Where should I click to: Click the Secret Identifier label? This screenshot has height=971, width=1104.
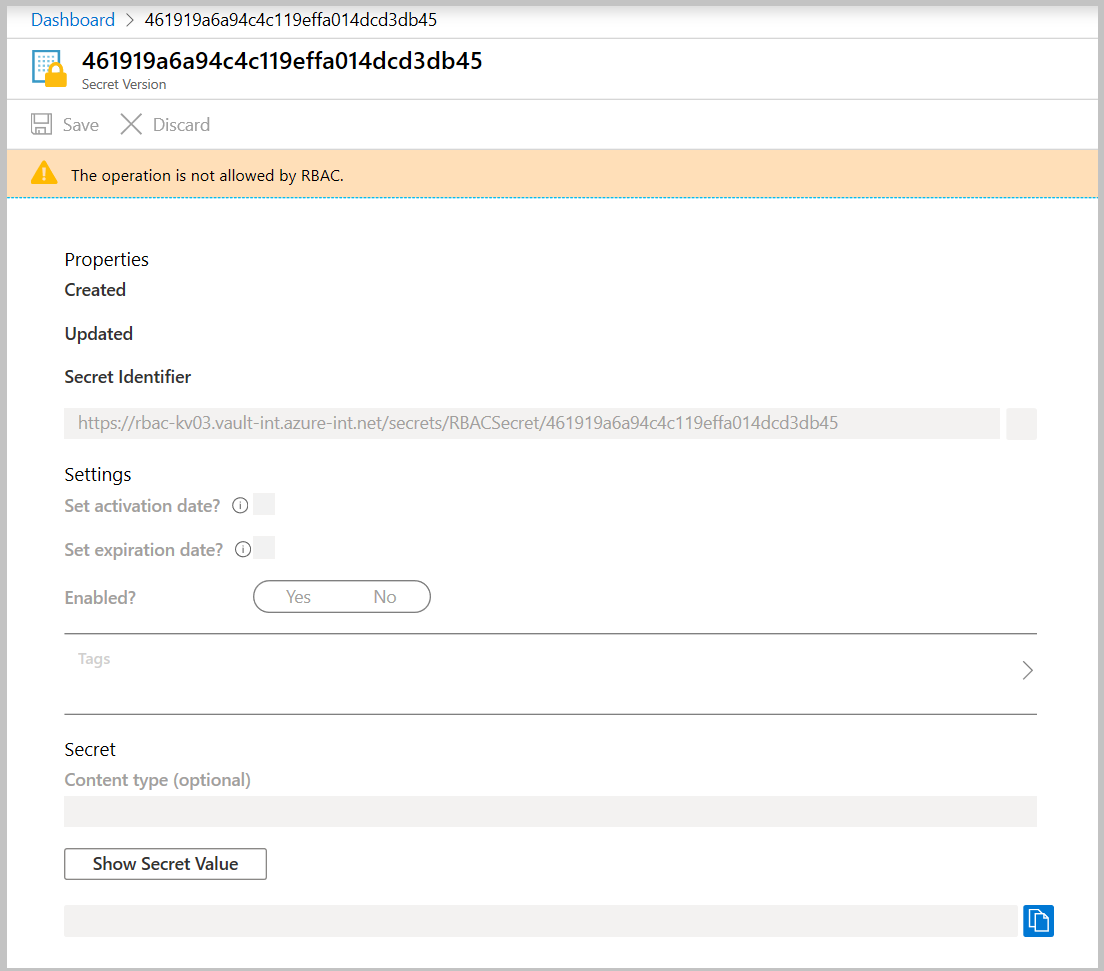127,377
